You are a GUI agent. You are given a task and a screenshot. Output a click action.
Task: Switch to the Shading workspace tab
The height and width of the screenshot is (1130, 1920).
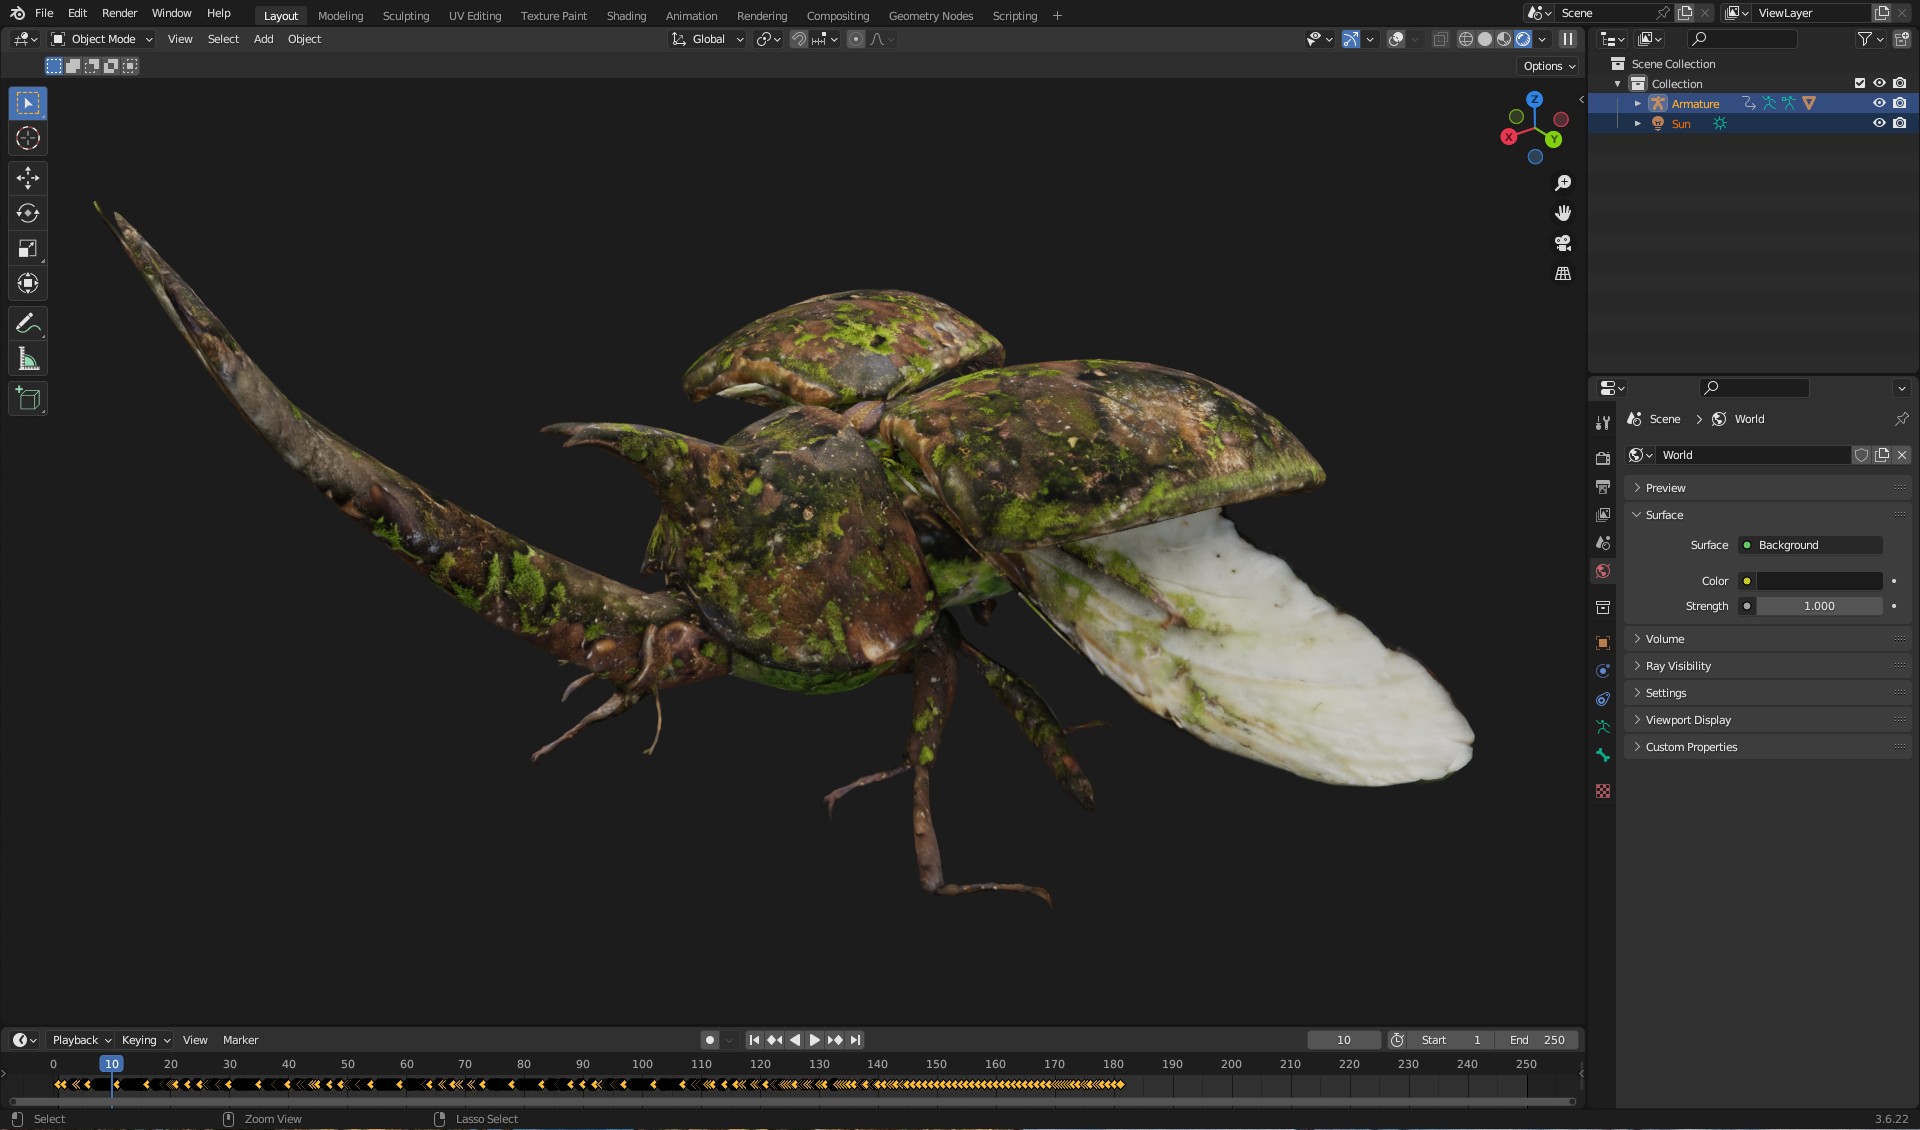pos(626,16)
